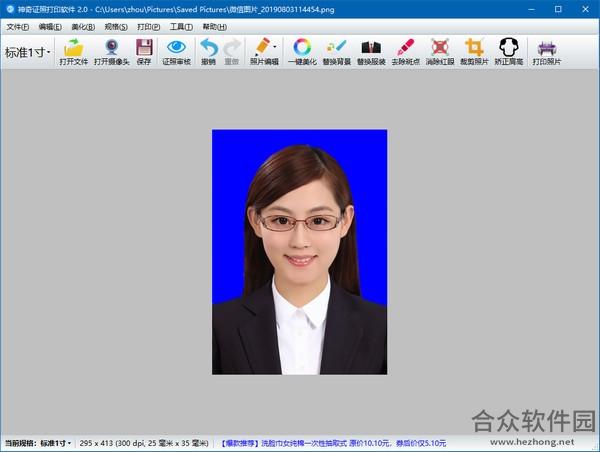Click the application icon in title bar
The image size is (600, 452).
10,9
